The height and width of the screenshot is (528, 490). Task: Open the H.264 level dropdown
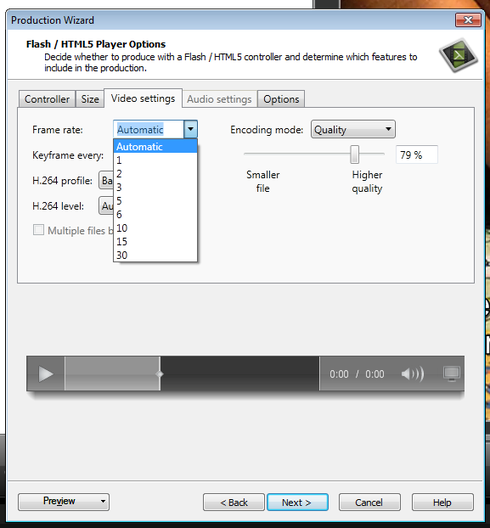(106, 206)
